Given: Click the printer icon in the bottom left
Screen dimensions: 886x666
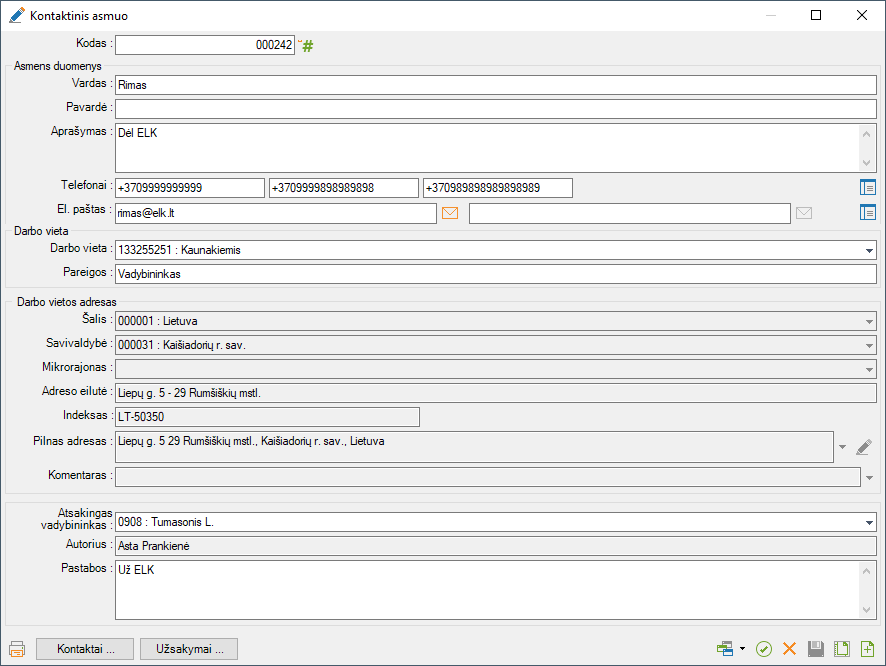Looking at the screenshot, I should 17,649.
